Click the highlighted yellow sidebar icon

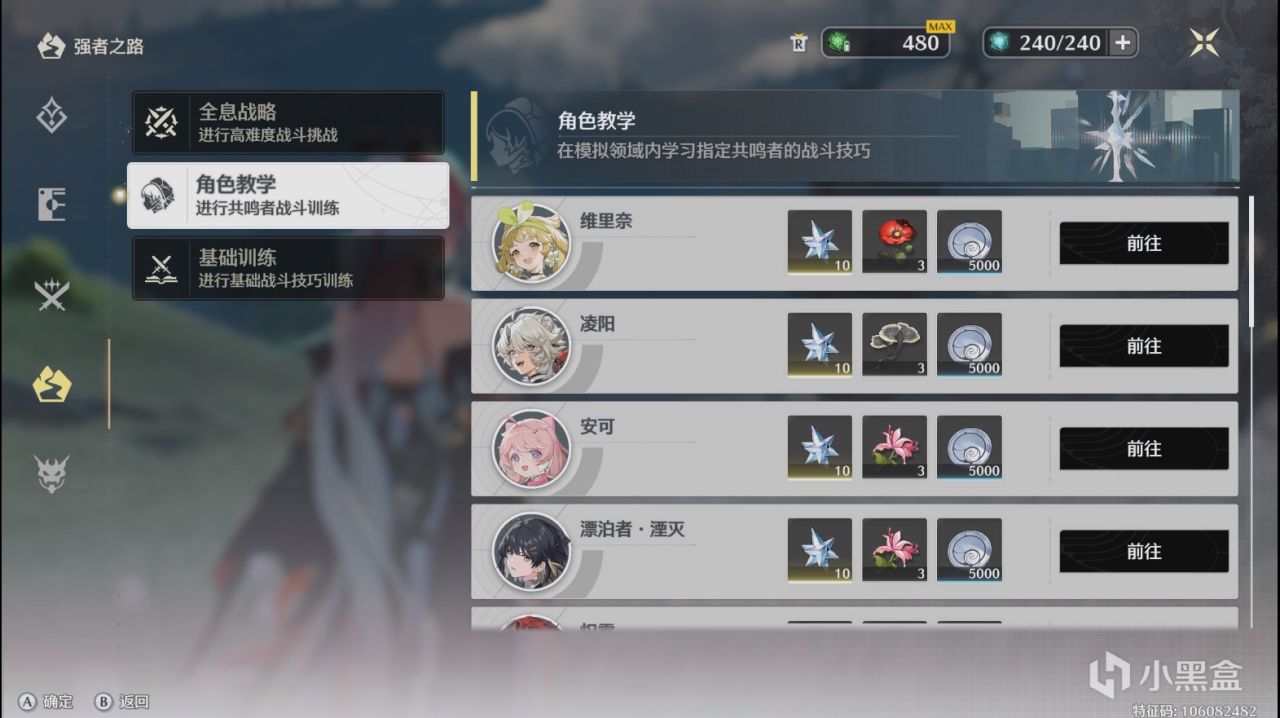[x=51, y=384]
